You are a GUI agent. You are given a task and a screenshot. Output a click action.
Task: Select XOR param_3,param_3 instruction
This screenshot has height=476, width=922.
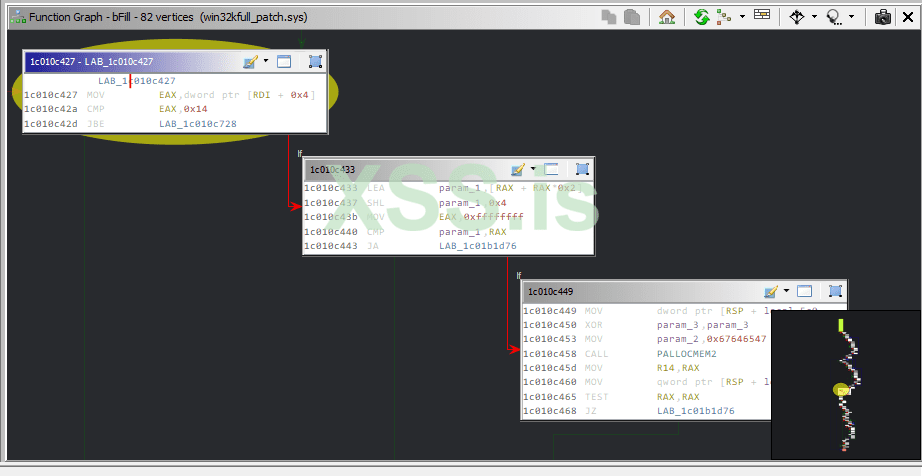(647, 325)
